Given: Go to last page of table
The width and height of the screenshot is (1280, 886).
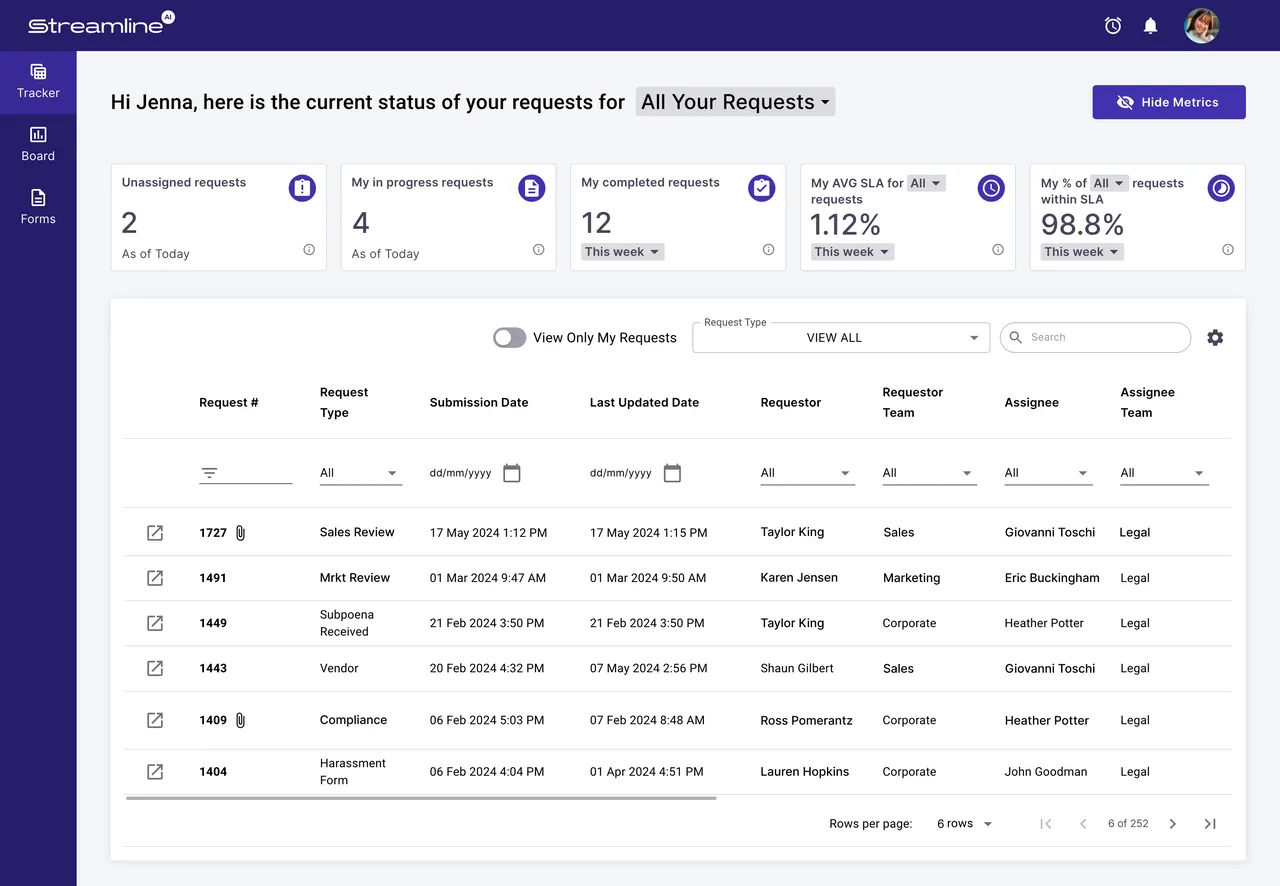Looking at the screenshot, I should pyautogui.click(x=1210, y=824).
